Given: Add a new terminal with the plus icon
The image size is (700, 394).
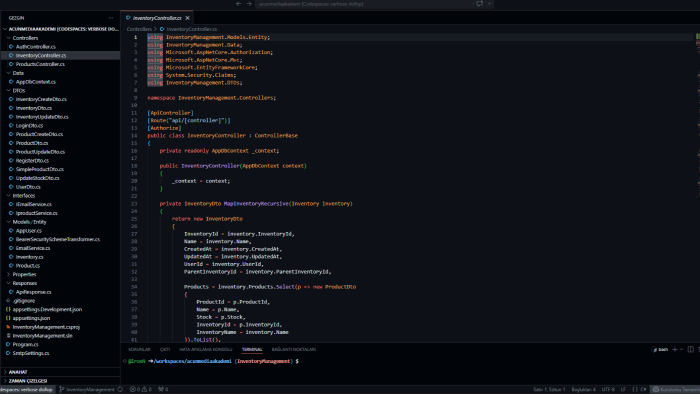Looking at the screenshot, I should click(675, 349).
